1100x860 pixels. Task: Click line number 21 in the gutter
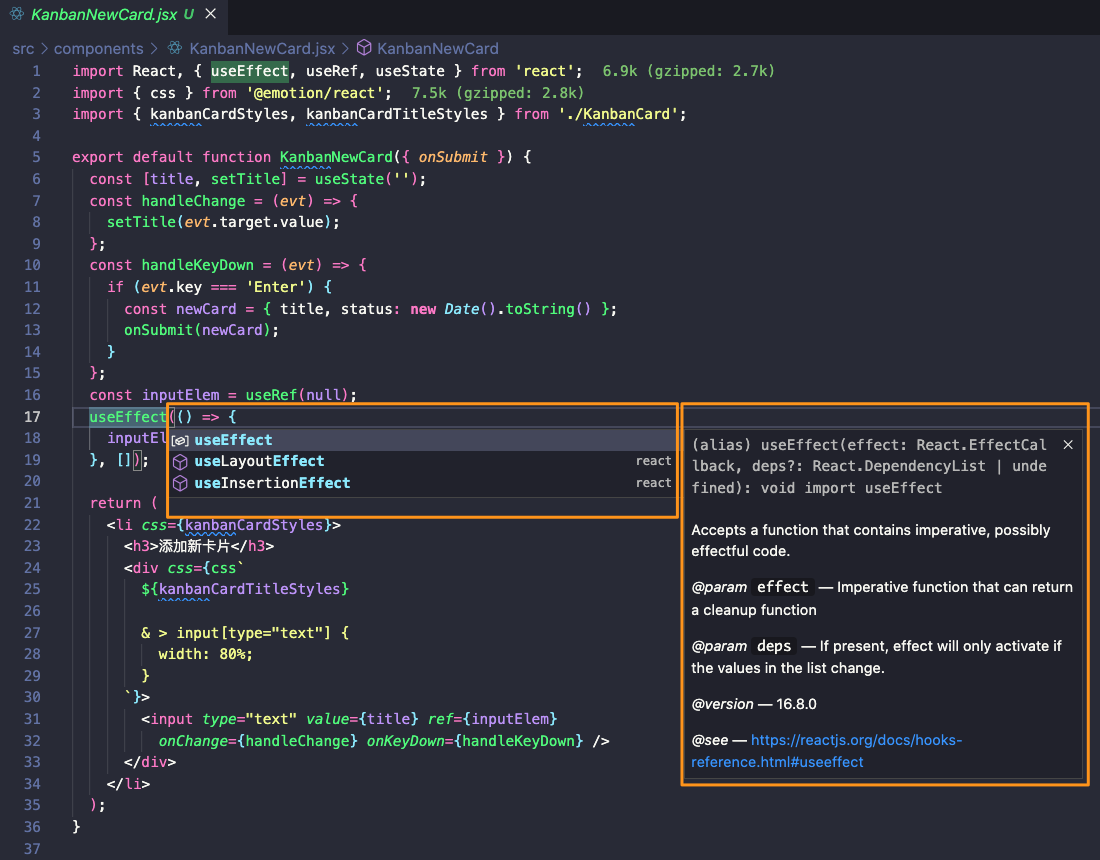[x=32, y=503]
